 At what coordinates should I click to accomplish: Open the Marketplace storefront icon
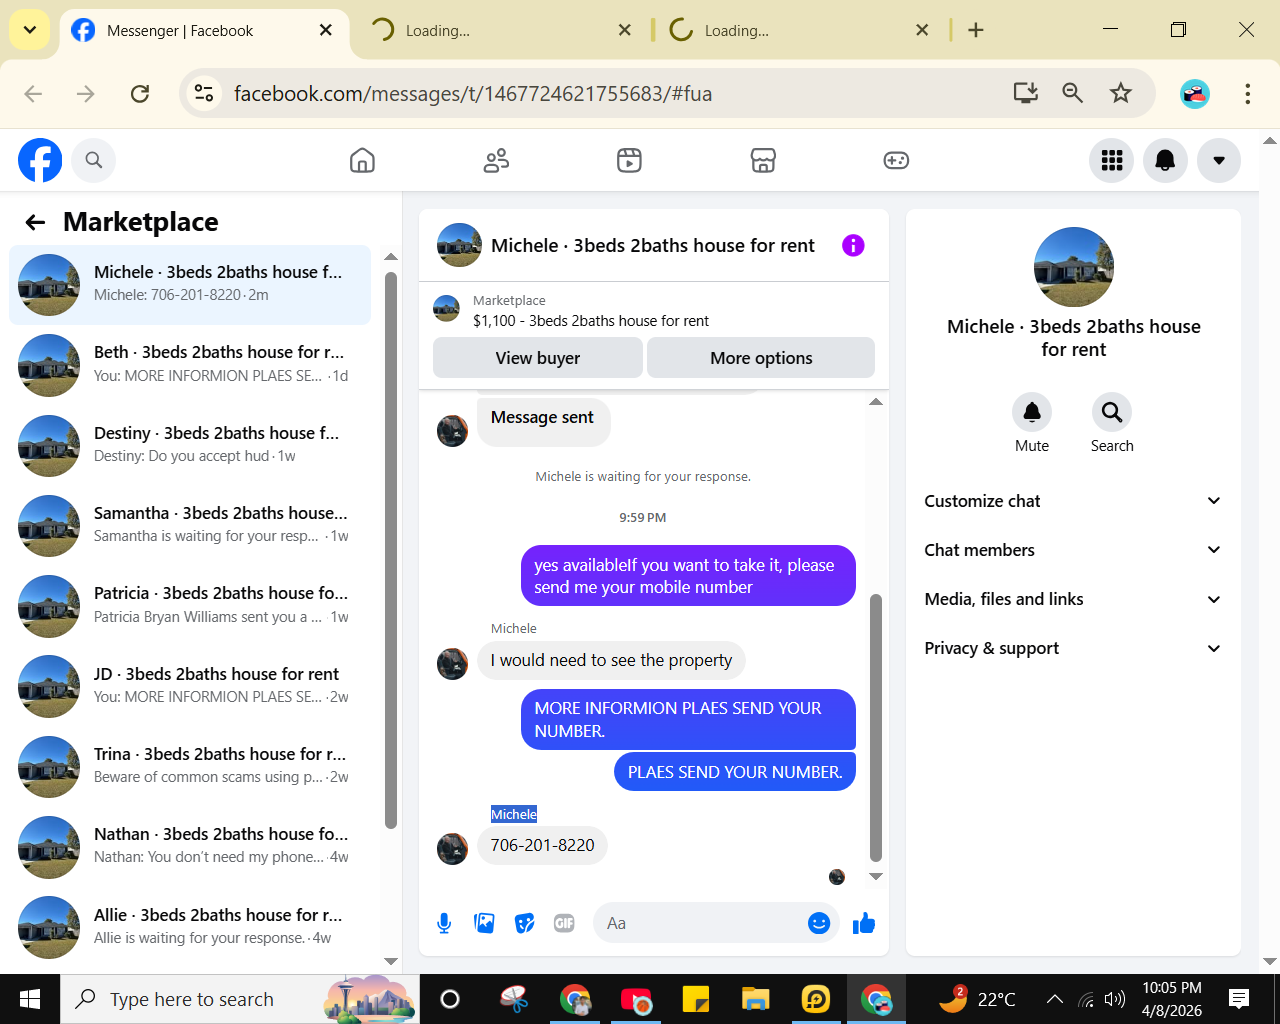click(763, 160)
